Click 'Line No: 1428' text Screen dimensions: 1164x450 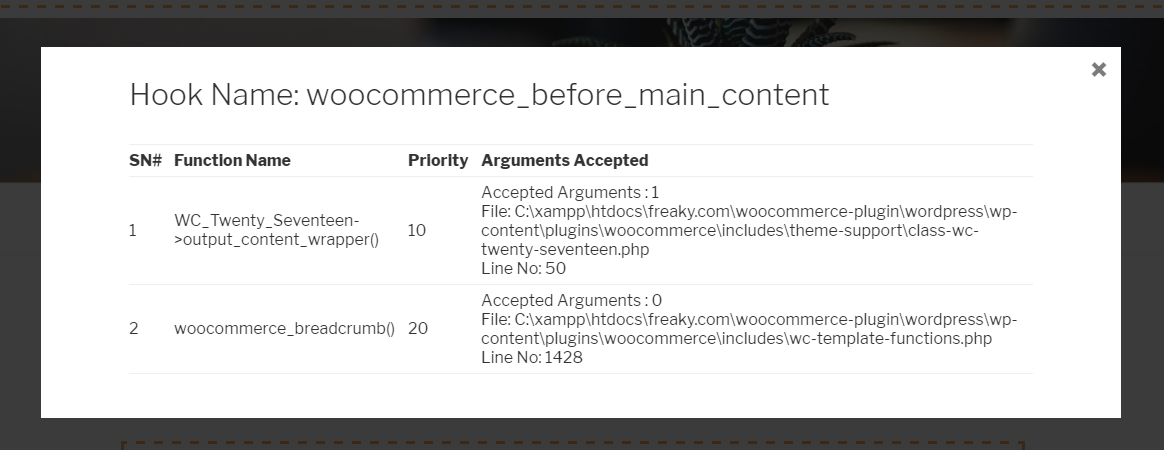(x=532, y=357)
